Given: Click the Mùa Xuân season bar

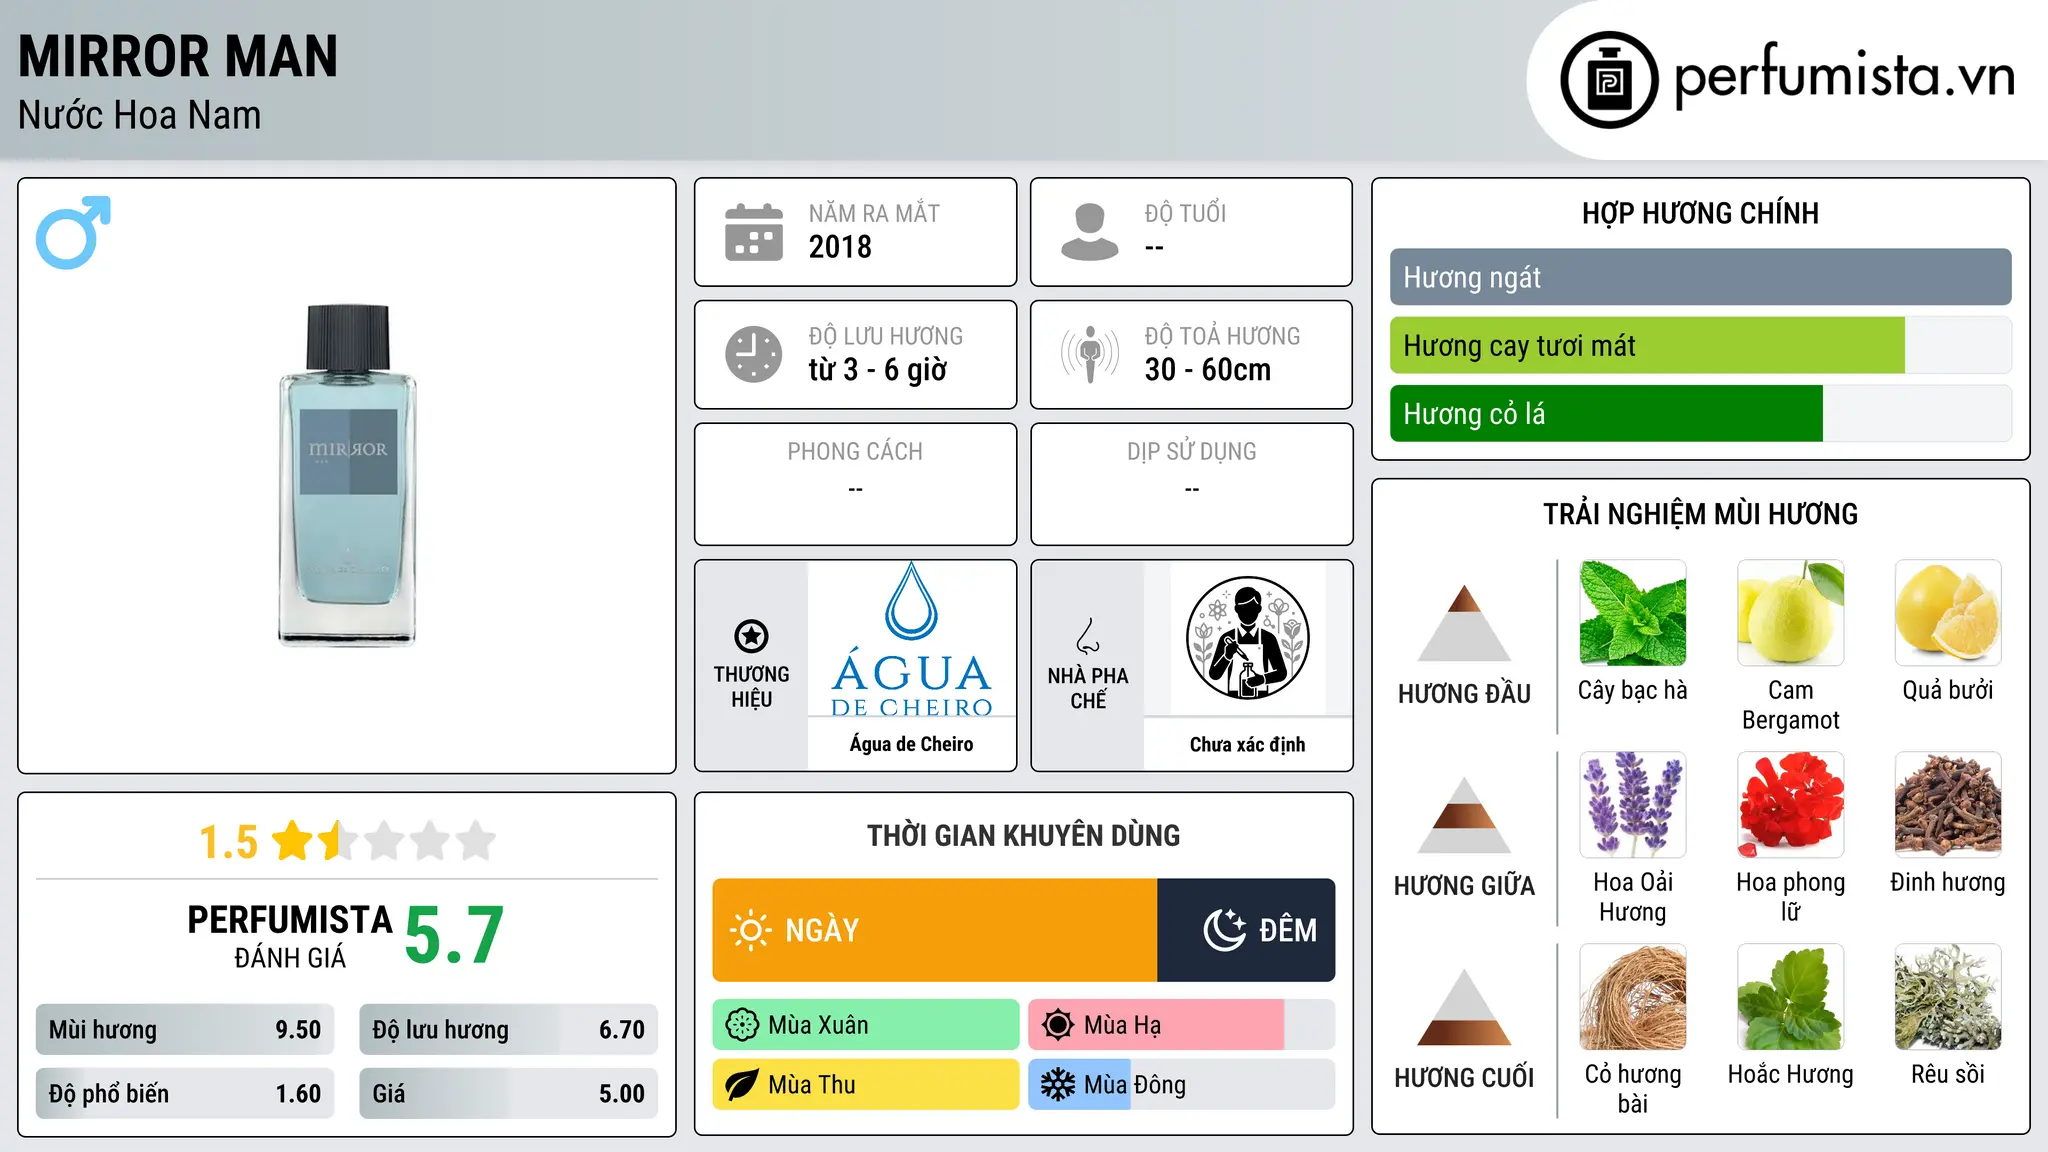Looking at the screenshot, I should coord(866,1025).
